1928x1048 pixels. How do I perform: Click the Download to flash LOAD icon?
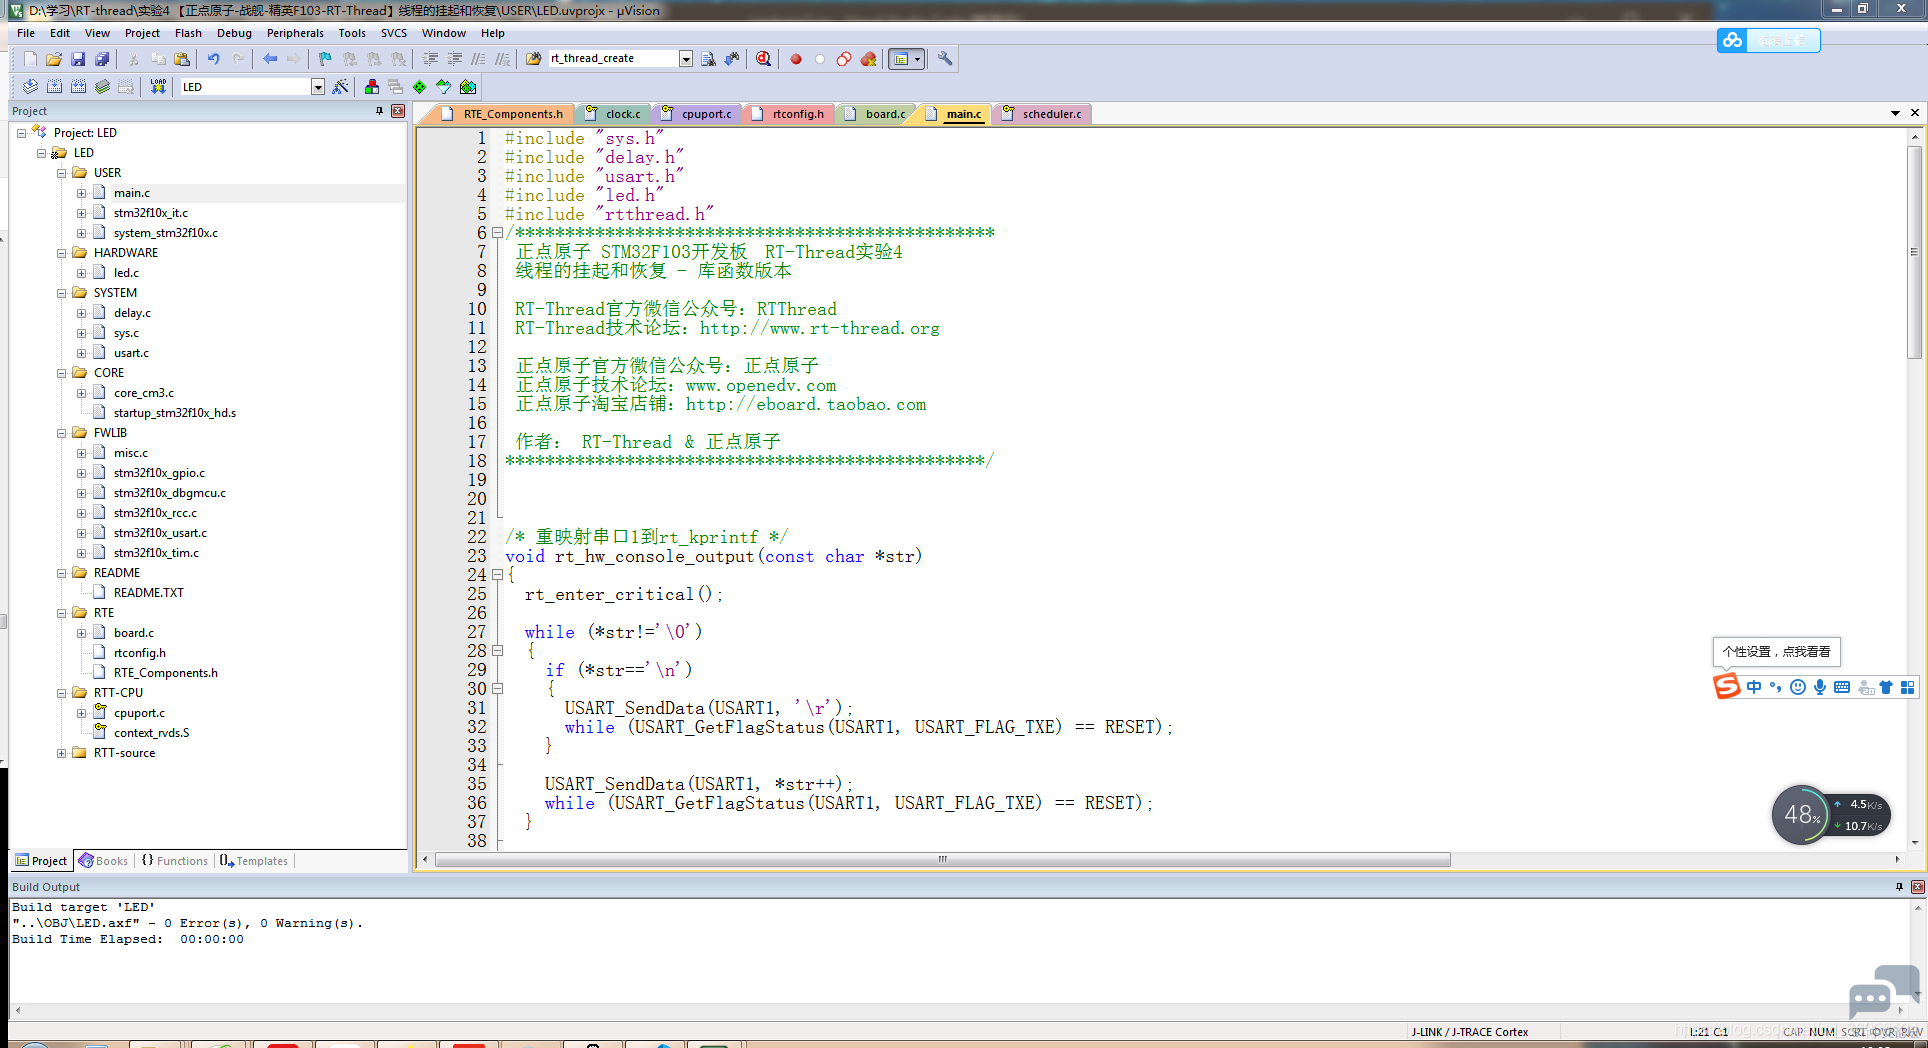tap(158, 87)
